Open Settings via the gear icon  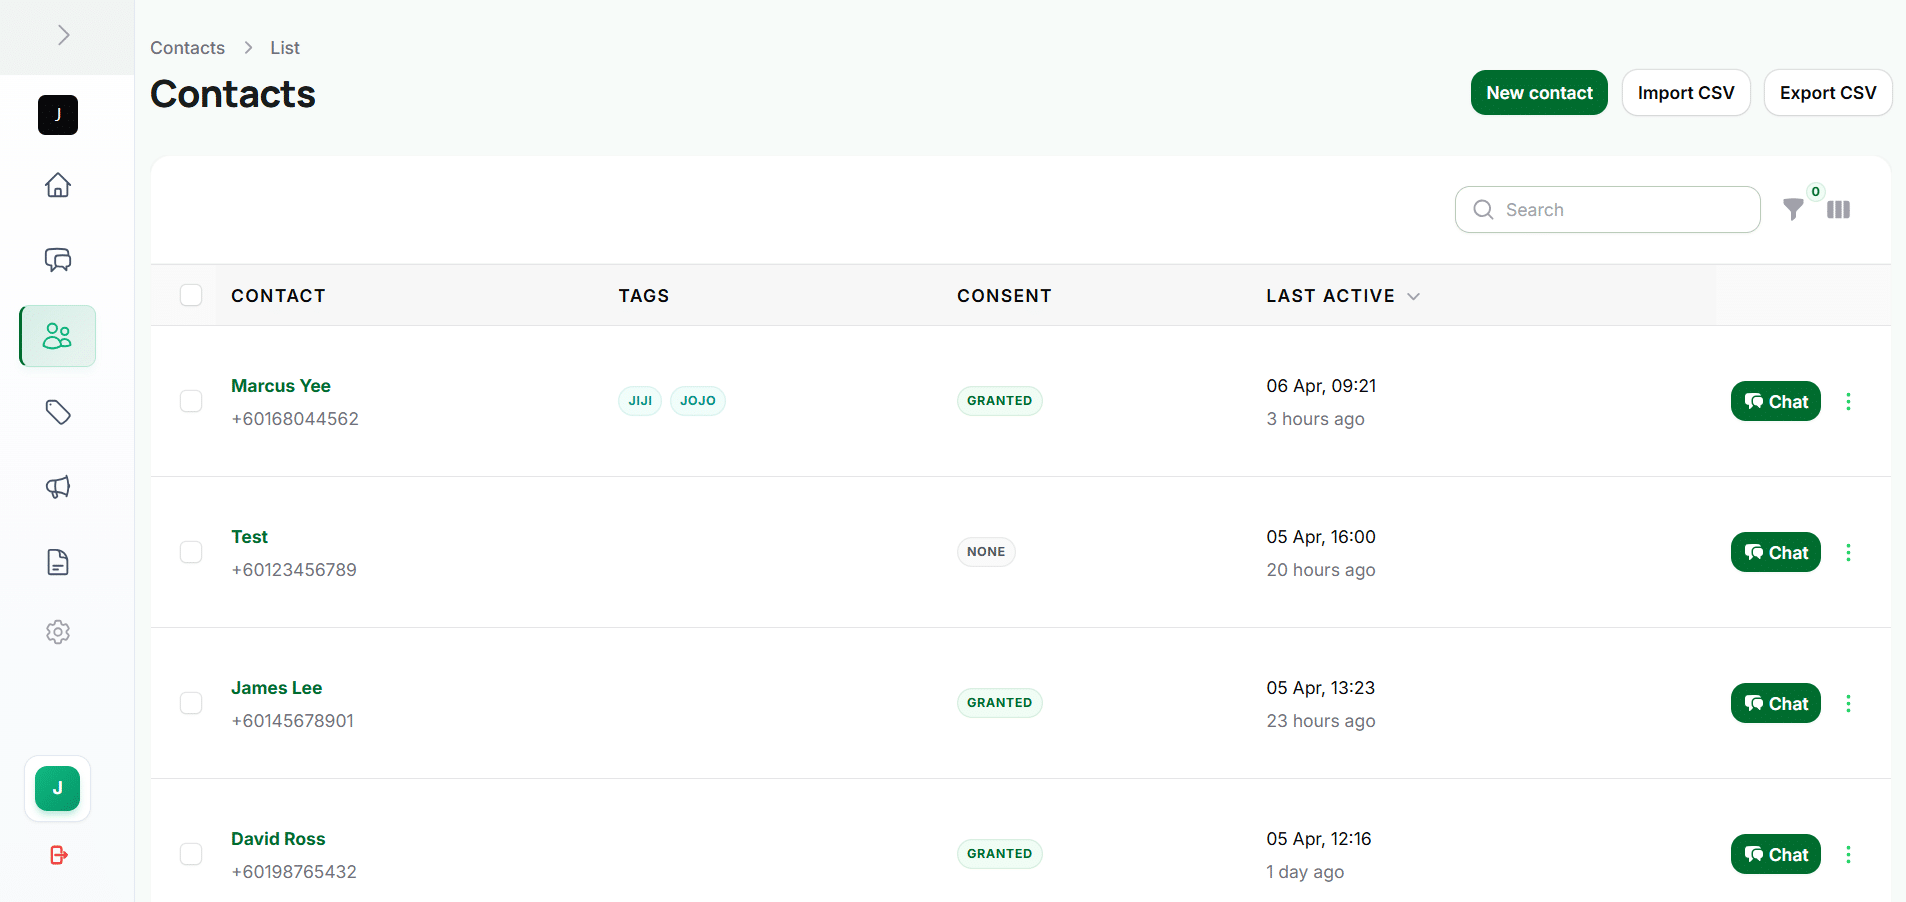point(58,632)
